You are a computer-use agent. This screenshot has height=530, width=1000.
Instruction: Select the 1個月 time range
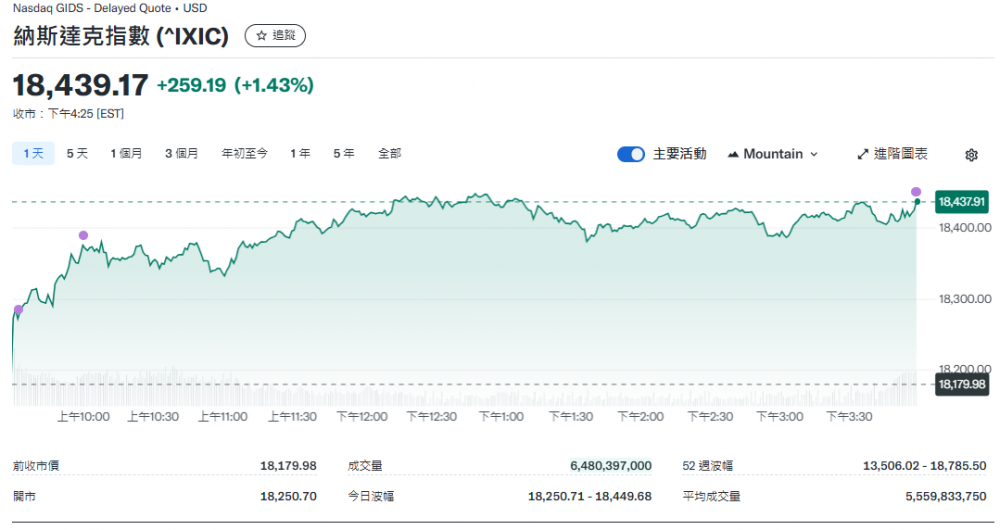coord(126,154)
